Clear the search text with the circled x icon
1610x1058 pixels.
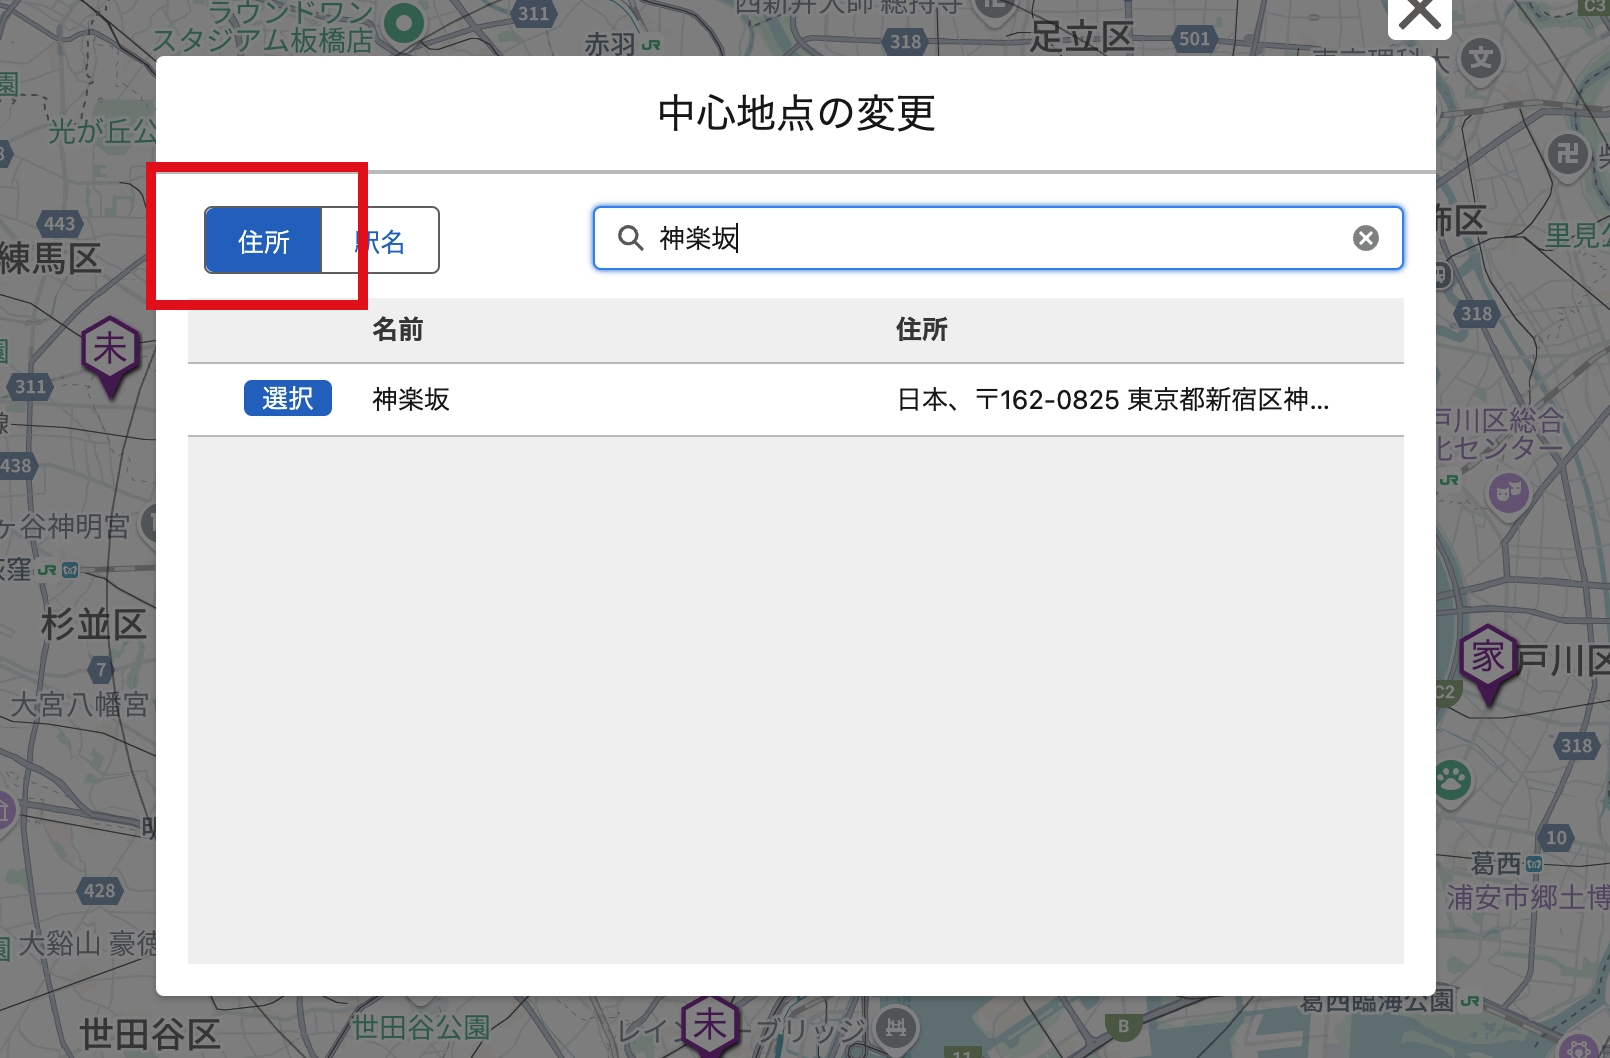[1365, 238]
